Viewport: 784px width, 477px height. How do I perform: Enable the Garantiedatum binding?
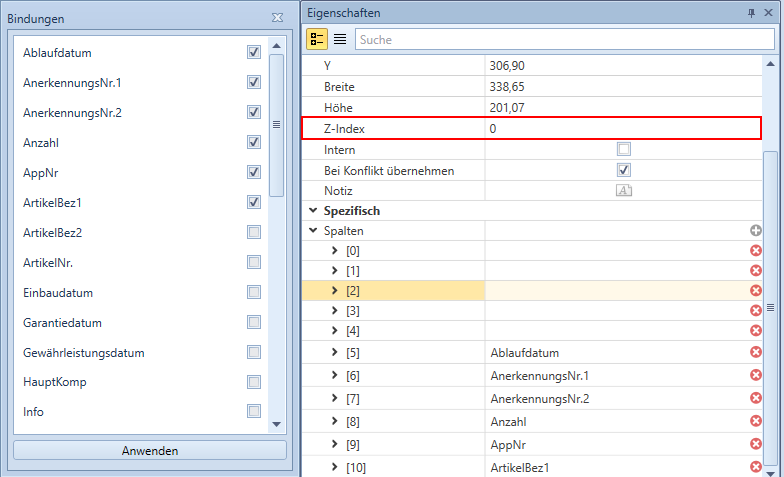point(254,322)
